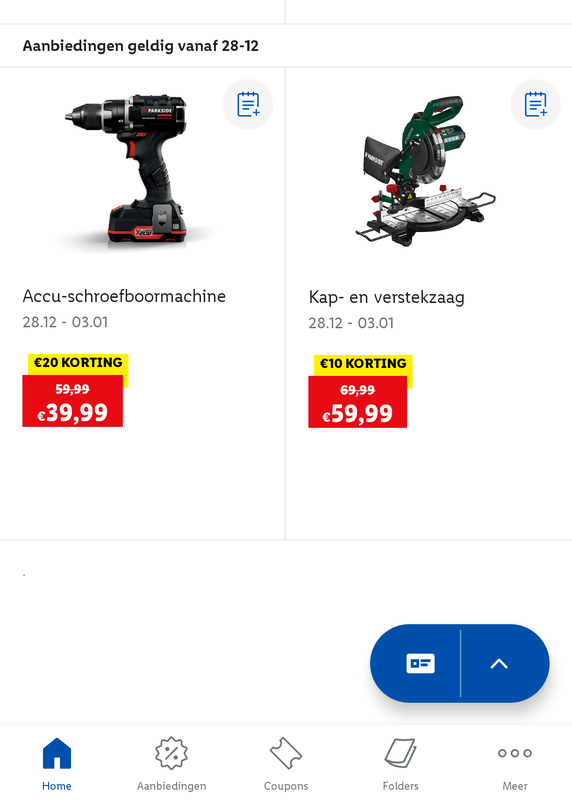Go to the Home tab
The height and width of the screenshot is (800, 572).
[x=57, y=763]
